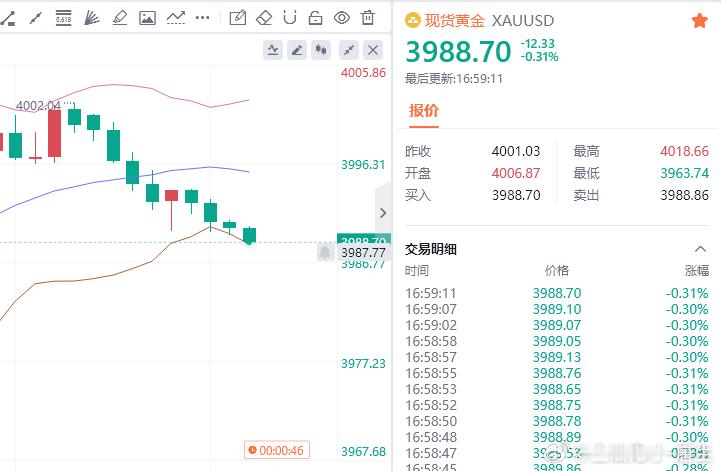This screenshot has width=721, height=471.
Task: Select the line segment drawing tool
Action: point(35,18)
